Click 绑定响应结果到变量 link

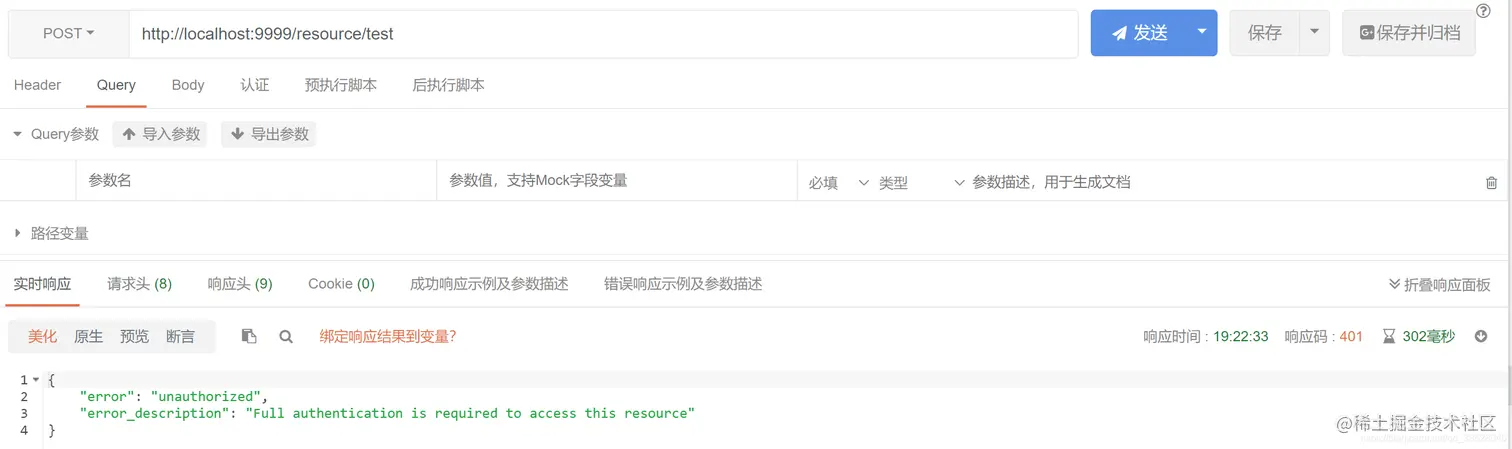coord(388,336)
